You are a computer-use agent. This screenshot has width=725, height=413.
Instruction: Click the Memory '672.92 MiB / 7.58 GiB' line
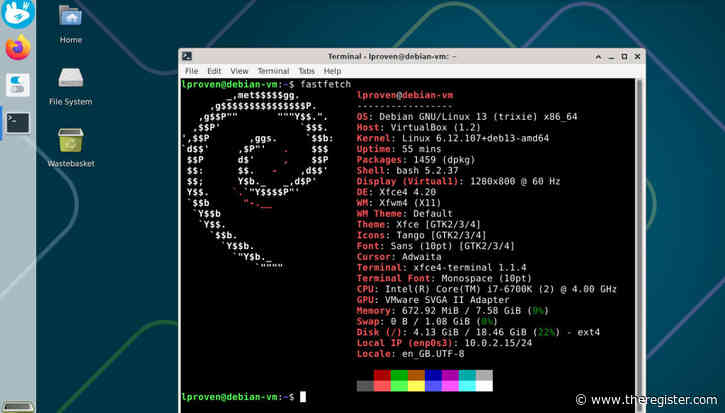tap(453, 310)
